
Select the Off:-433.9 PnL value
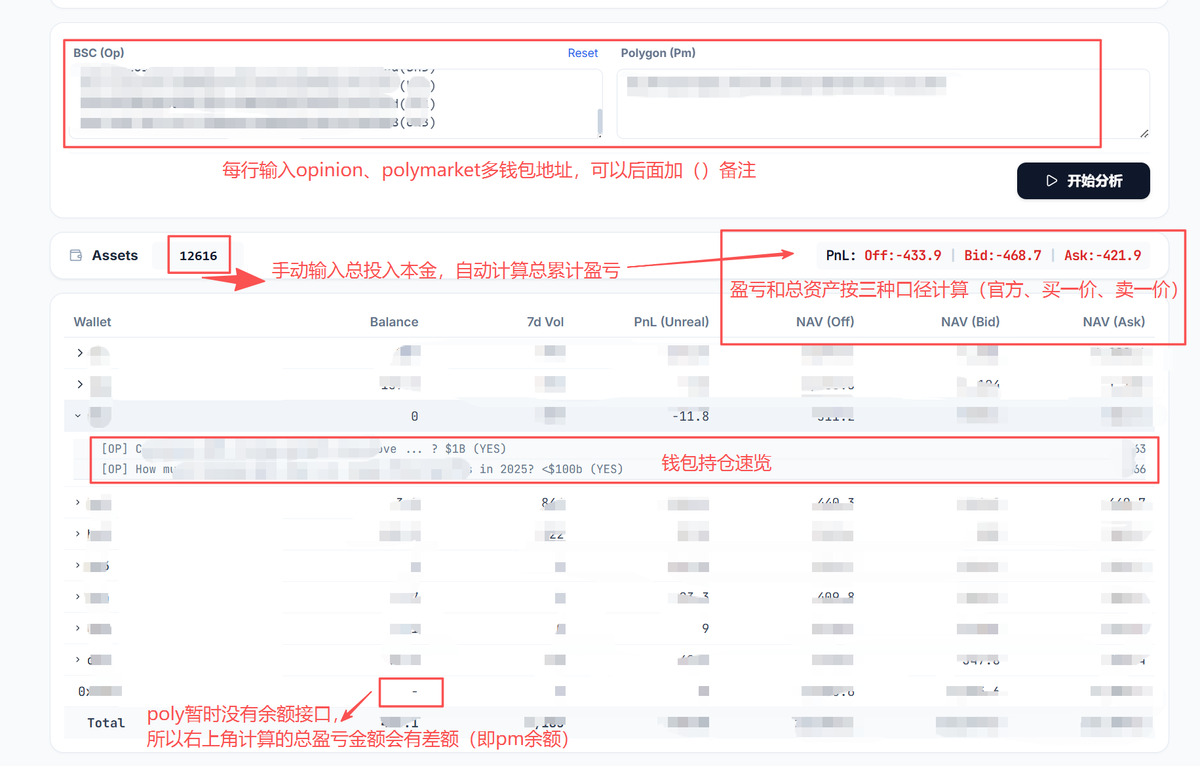click(903, 256)
